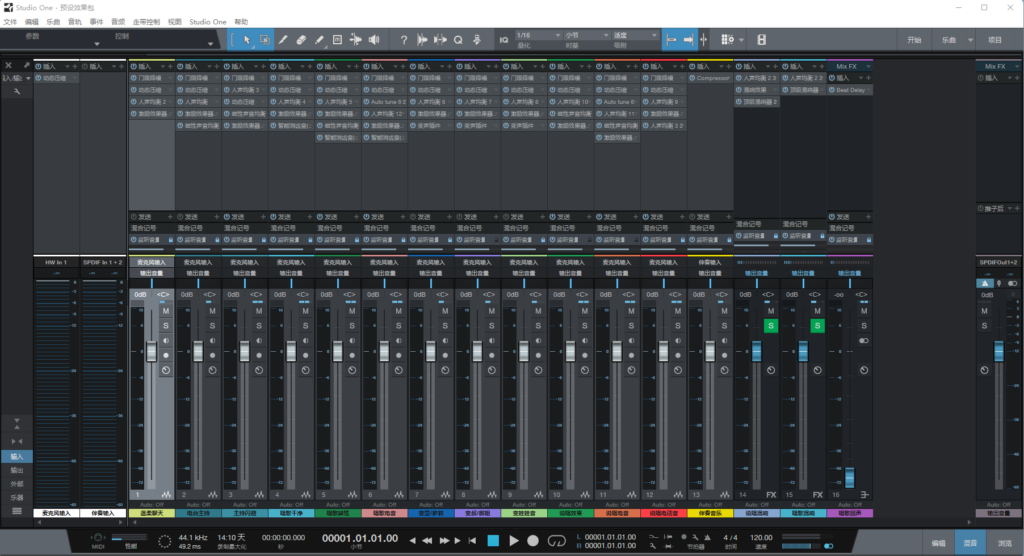Image resolution: width=1024 pixels, height=556 pixels.
Task: Open the 1/16 quantize dropdown
Action: (x=536, y=35)
